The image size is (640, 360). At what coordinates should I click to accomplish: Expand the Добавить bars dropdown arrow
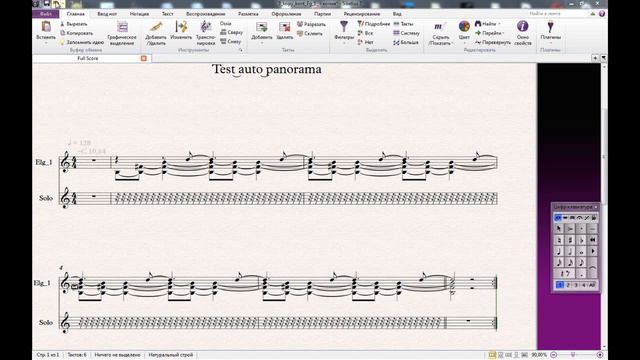coord(262,43)
